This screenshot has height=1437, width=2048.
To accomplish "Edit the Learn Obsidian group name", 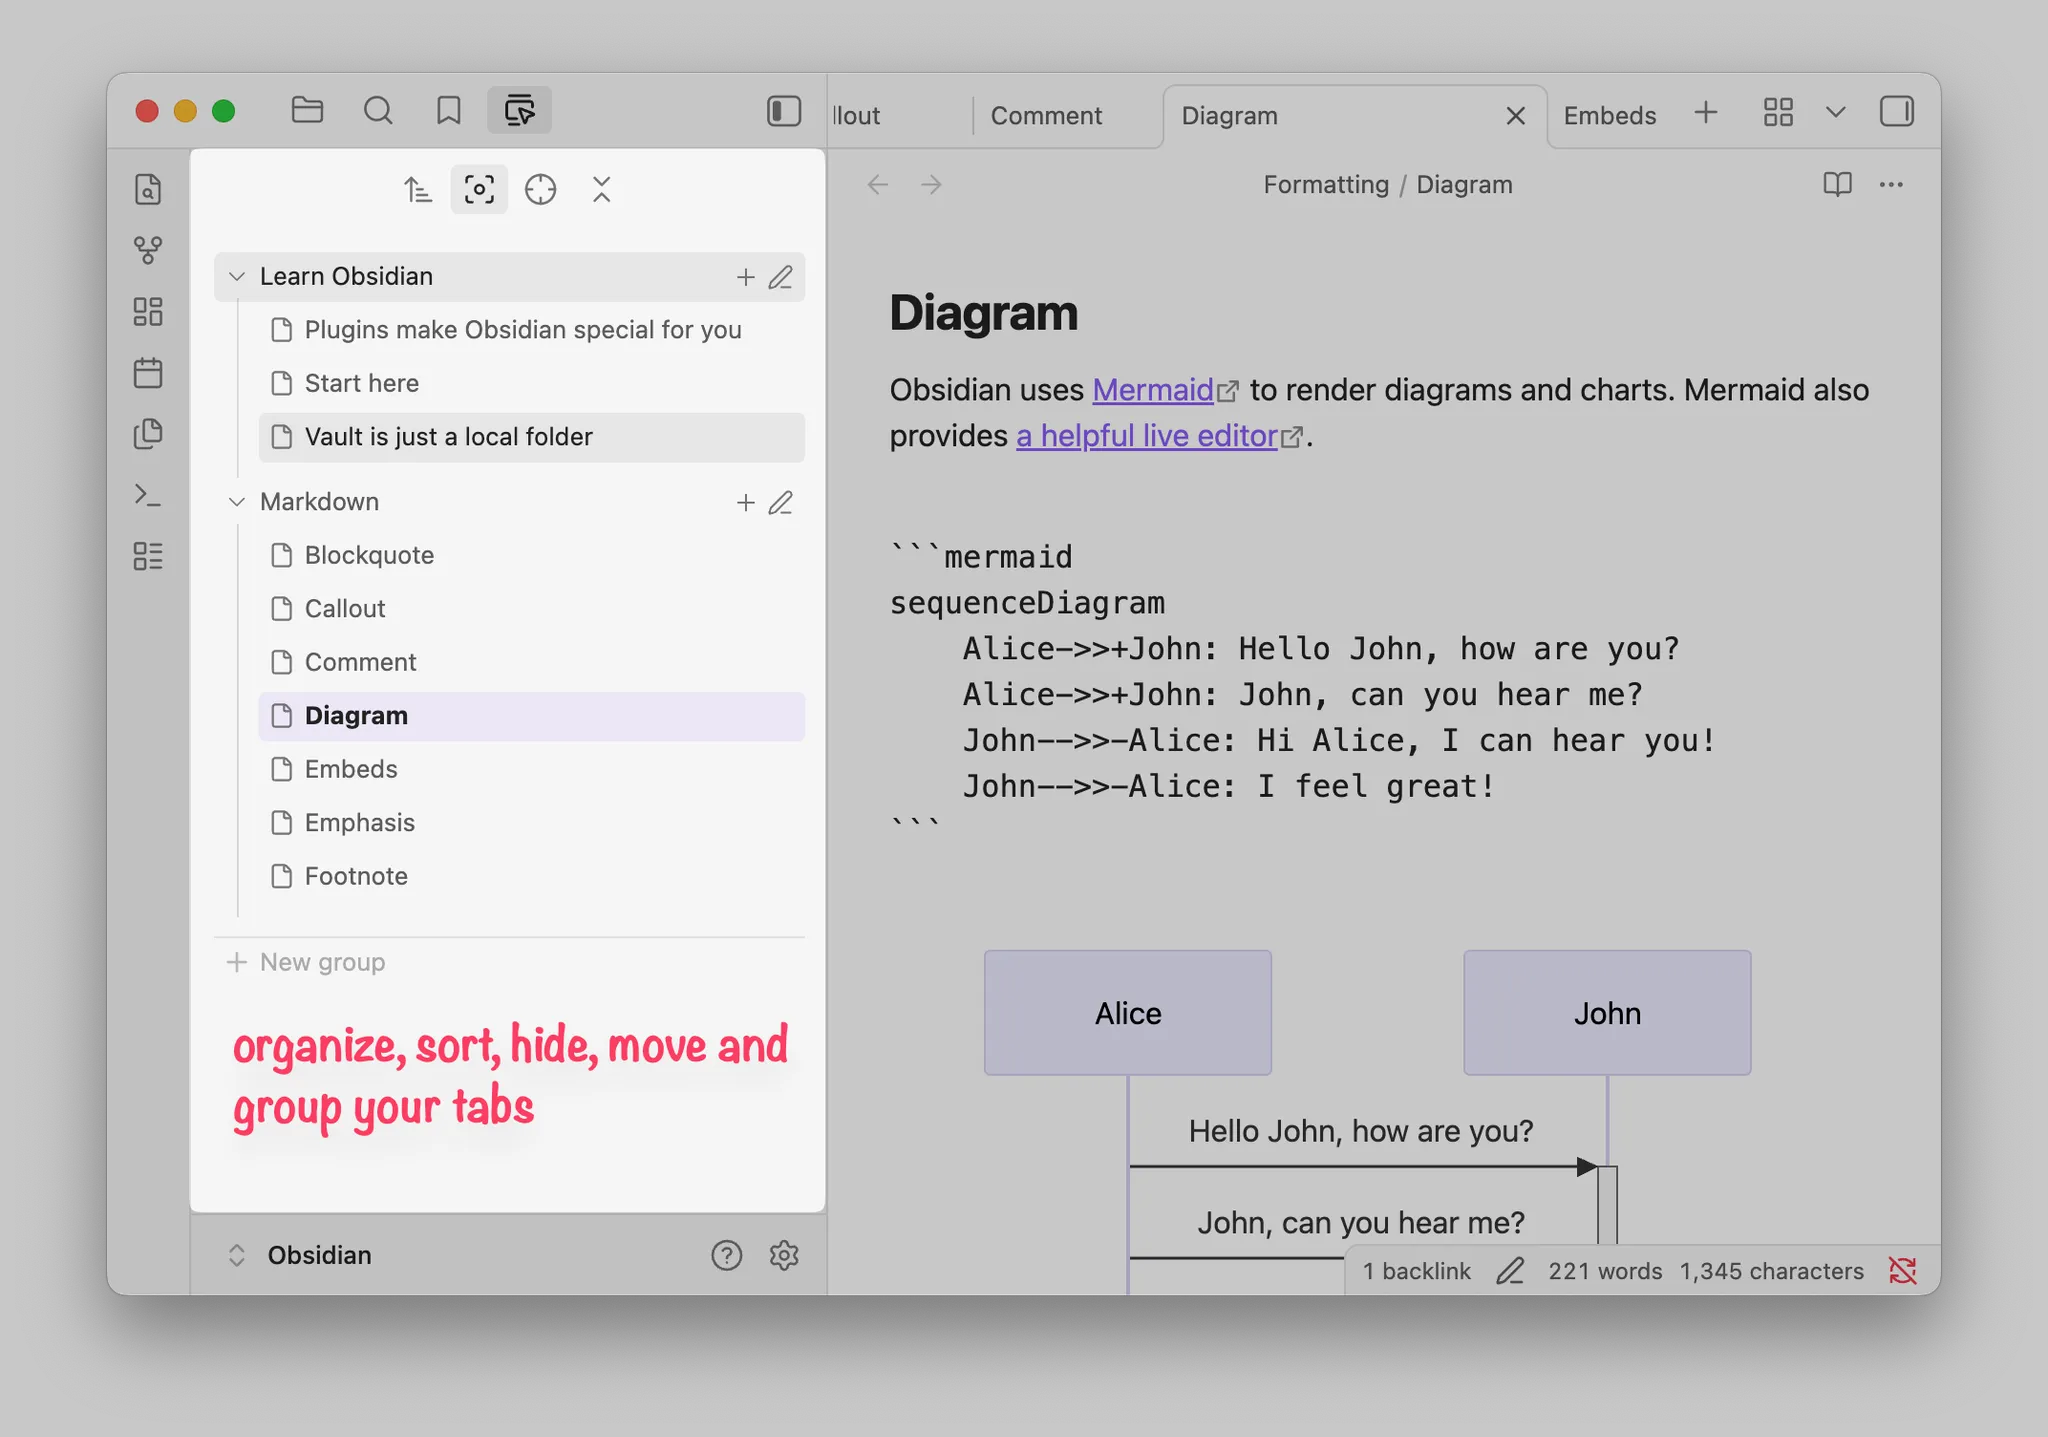I will pyautogui.click(x=781, y=277).
